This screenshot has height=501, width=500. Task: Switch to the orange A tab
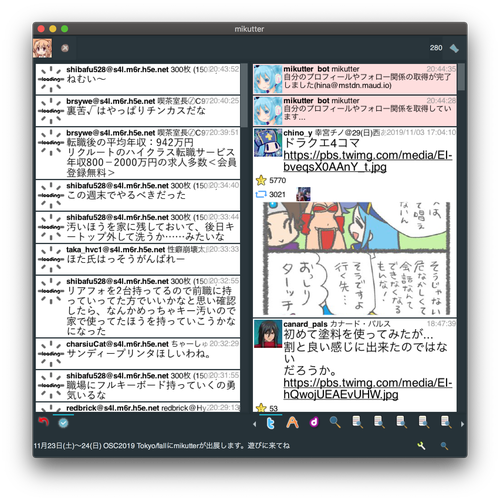coord(292,423)
